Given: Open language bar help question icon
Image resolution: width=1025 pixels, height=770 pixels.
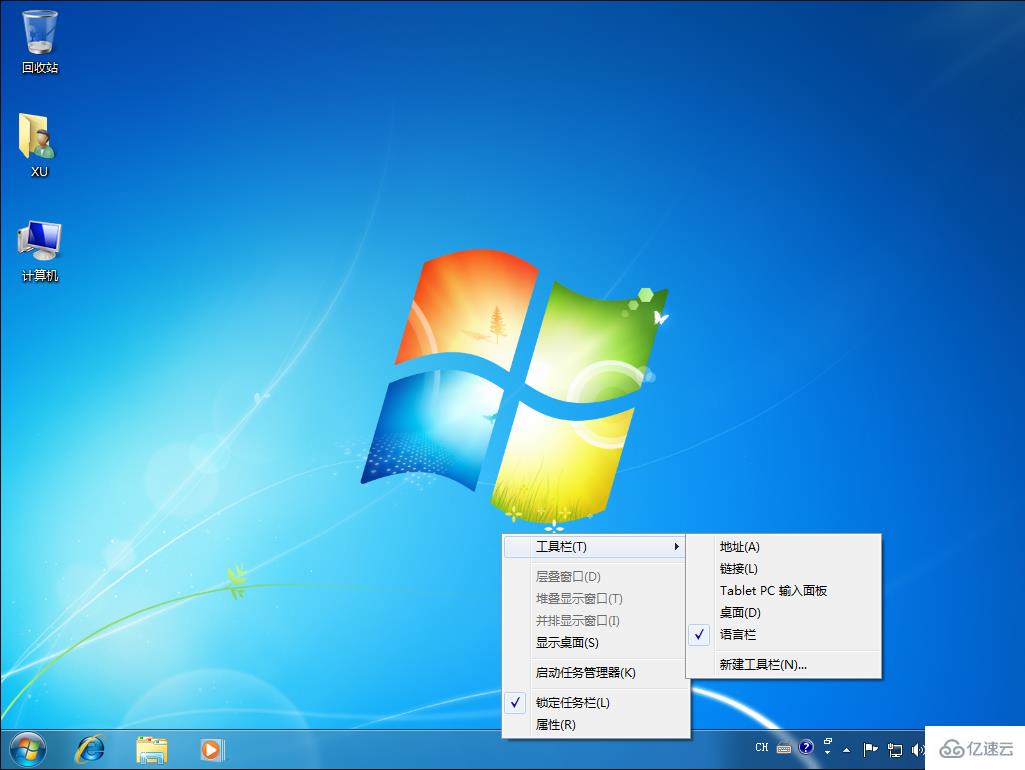Looking at the screenshot, I should point(806,746).
